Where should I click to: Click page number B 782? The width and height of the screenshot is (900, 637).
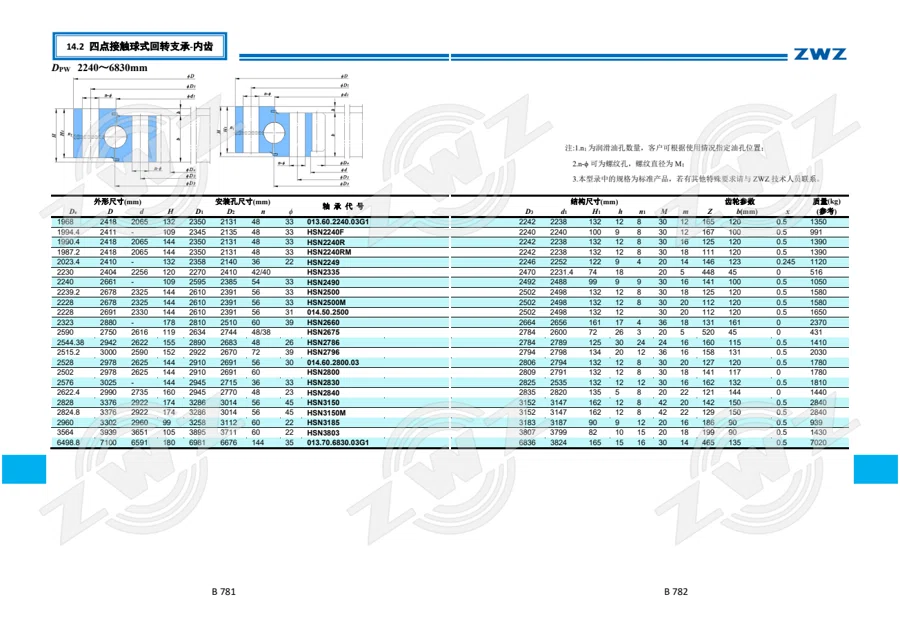tap(676, 592)
